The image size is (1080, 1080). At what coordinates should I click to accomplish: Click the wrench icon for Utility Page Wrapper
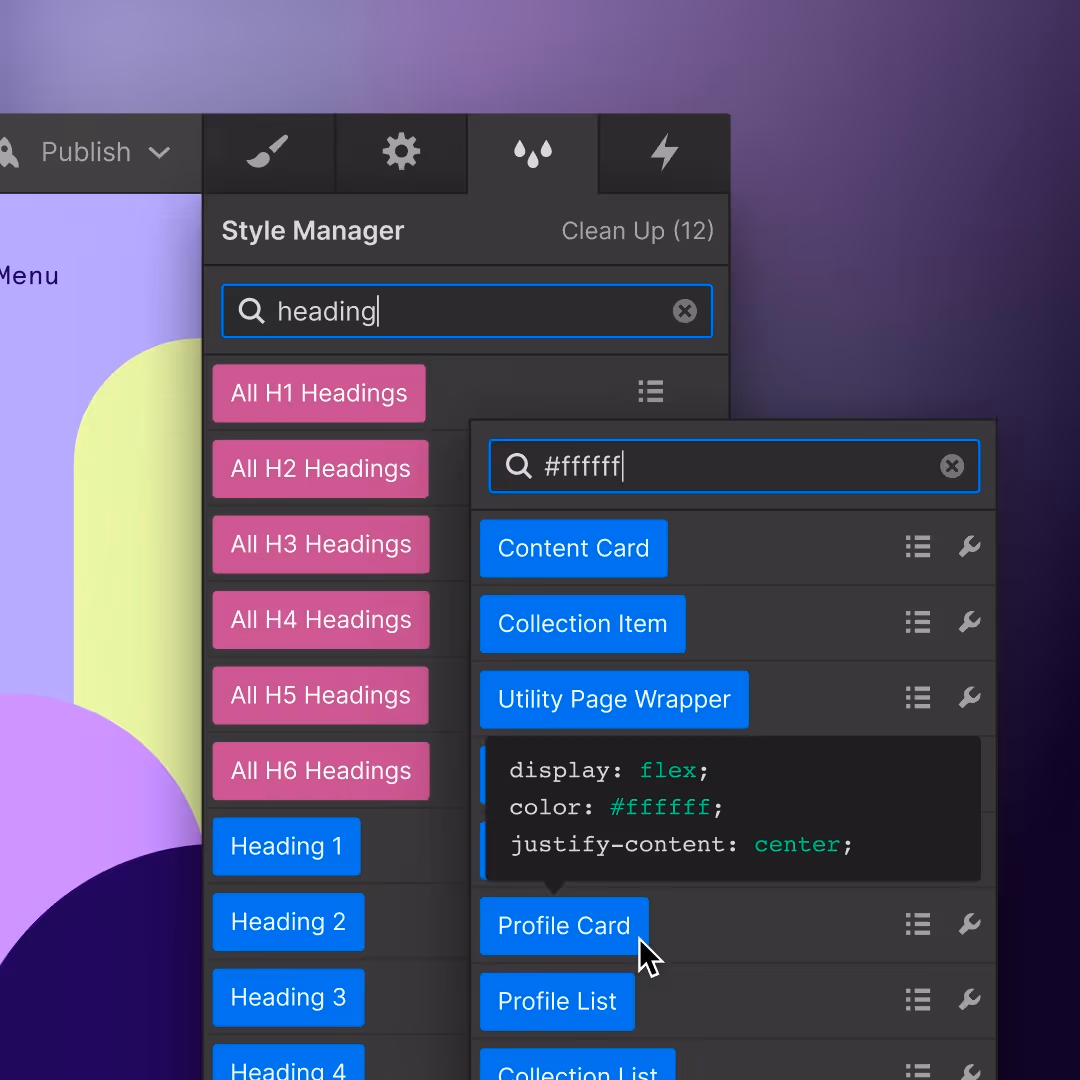(x=969, y=698)
